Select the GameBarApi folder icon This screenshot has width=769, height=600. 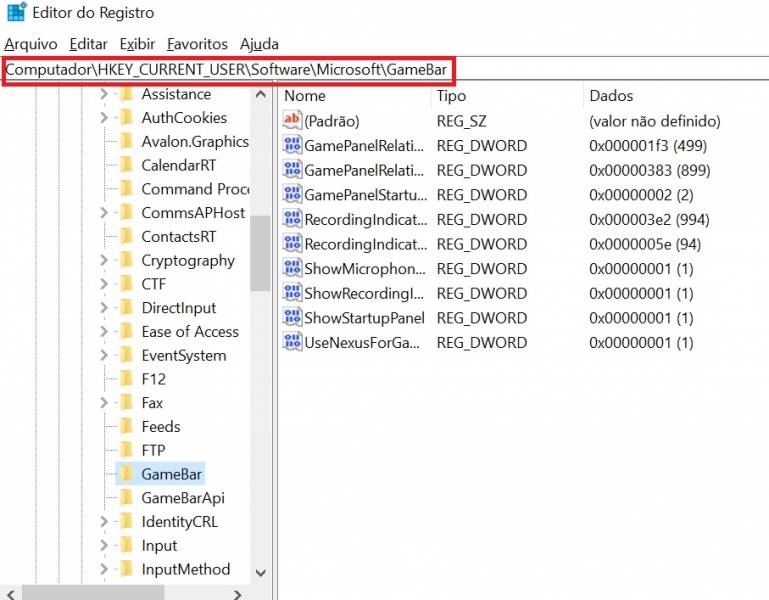pyautogui.click(x=127, y=497)
